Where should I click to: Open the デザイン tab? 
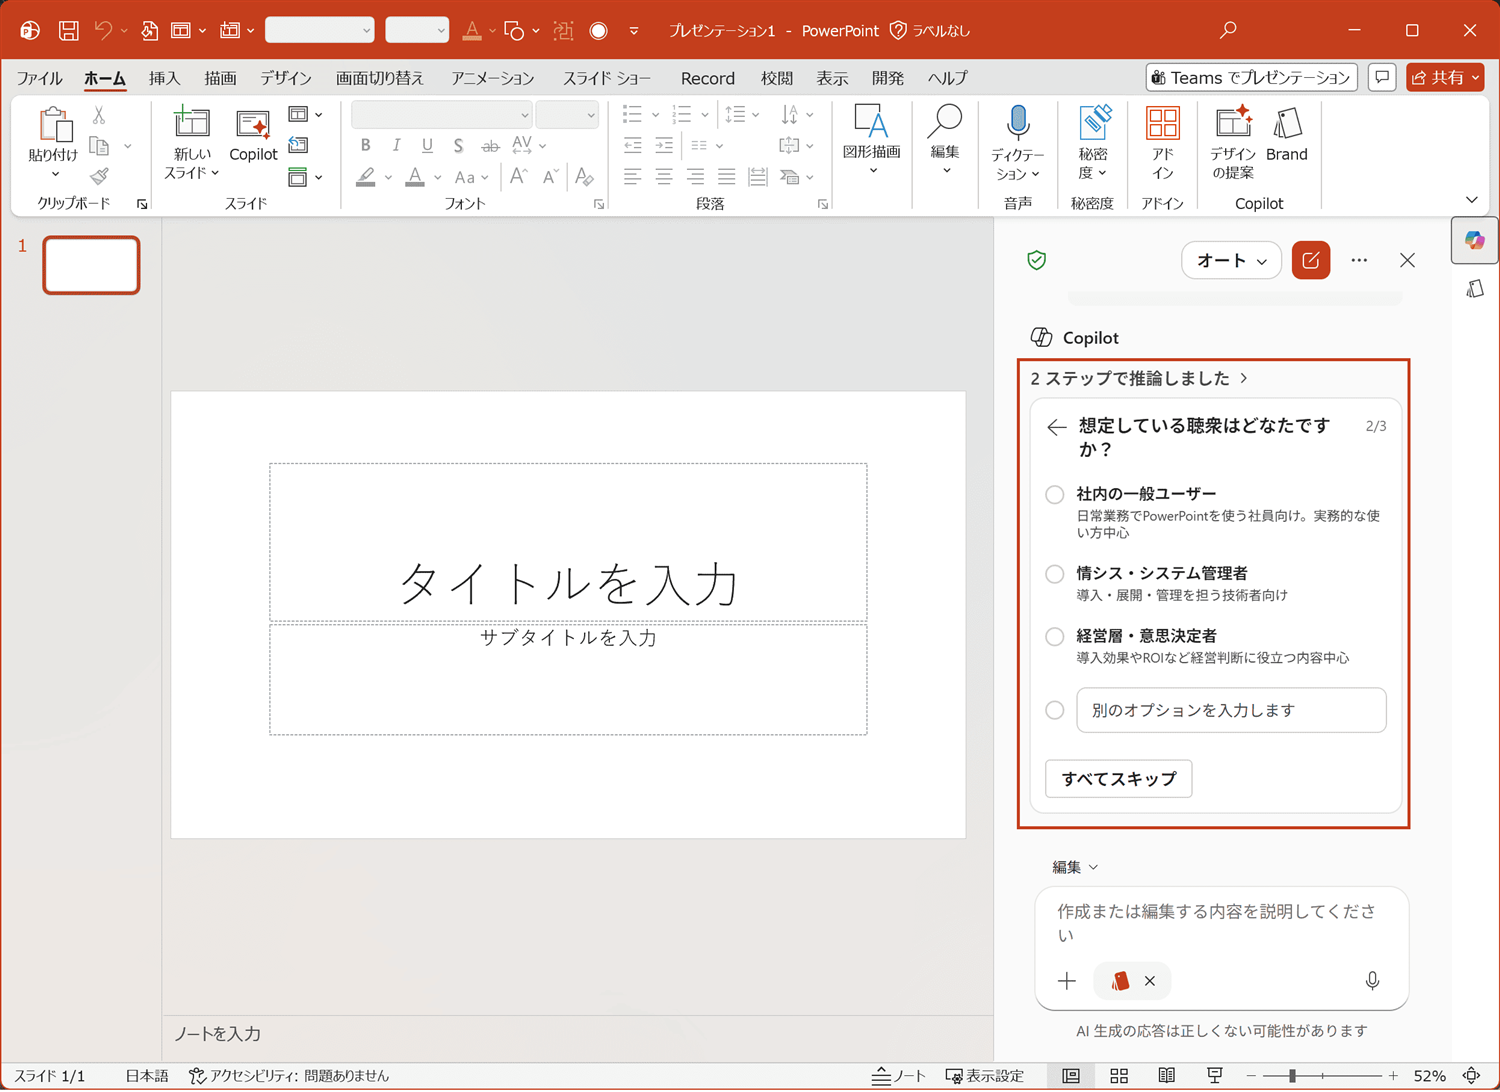click(x=286, y=78)
